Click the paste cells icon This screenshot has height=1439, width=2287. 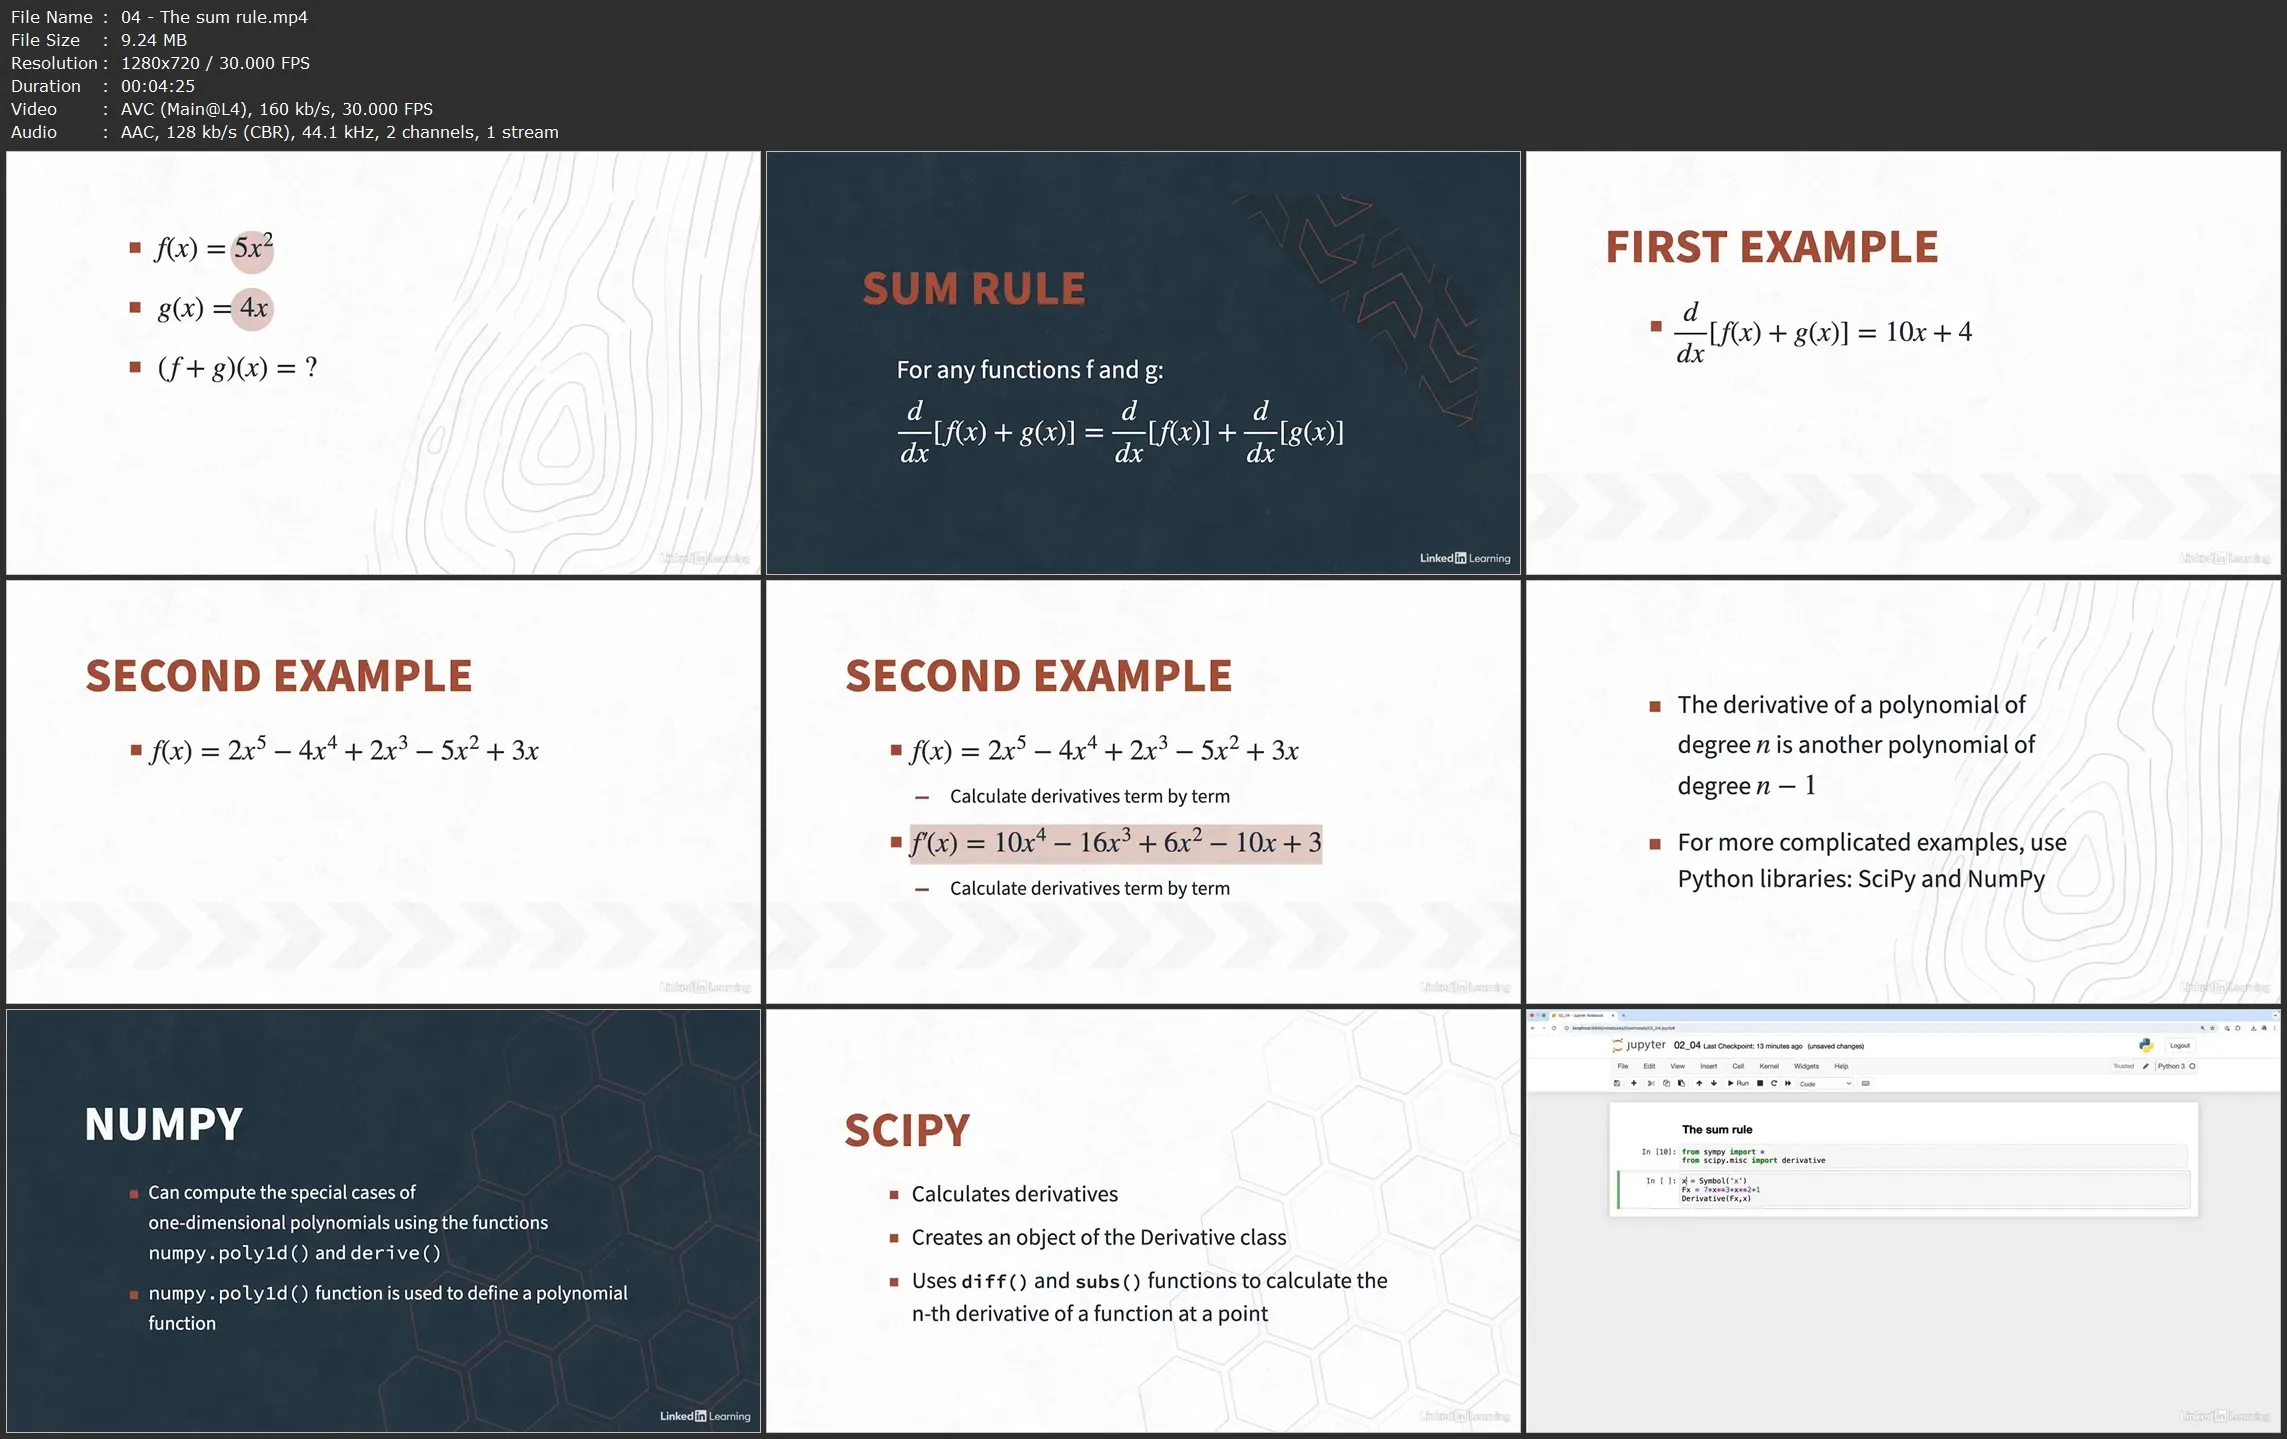[x=1681, y=1083]
